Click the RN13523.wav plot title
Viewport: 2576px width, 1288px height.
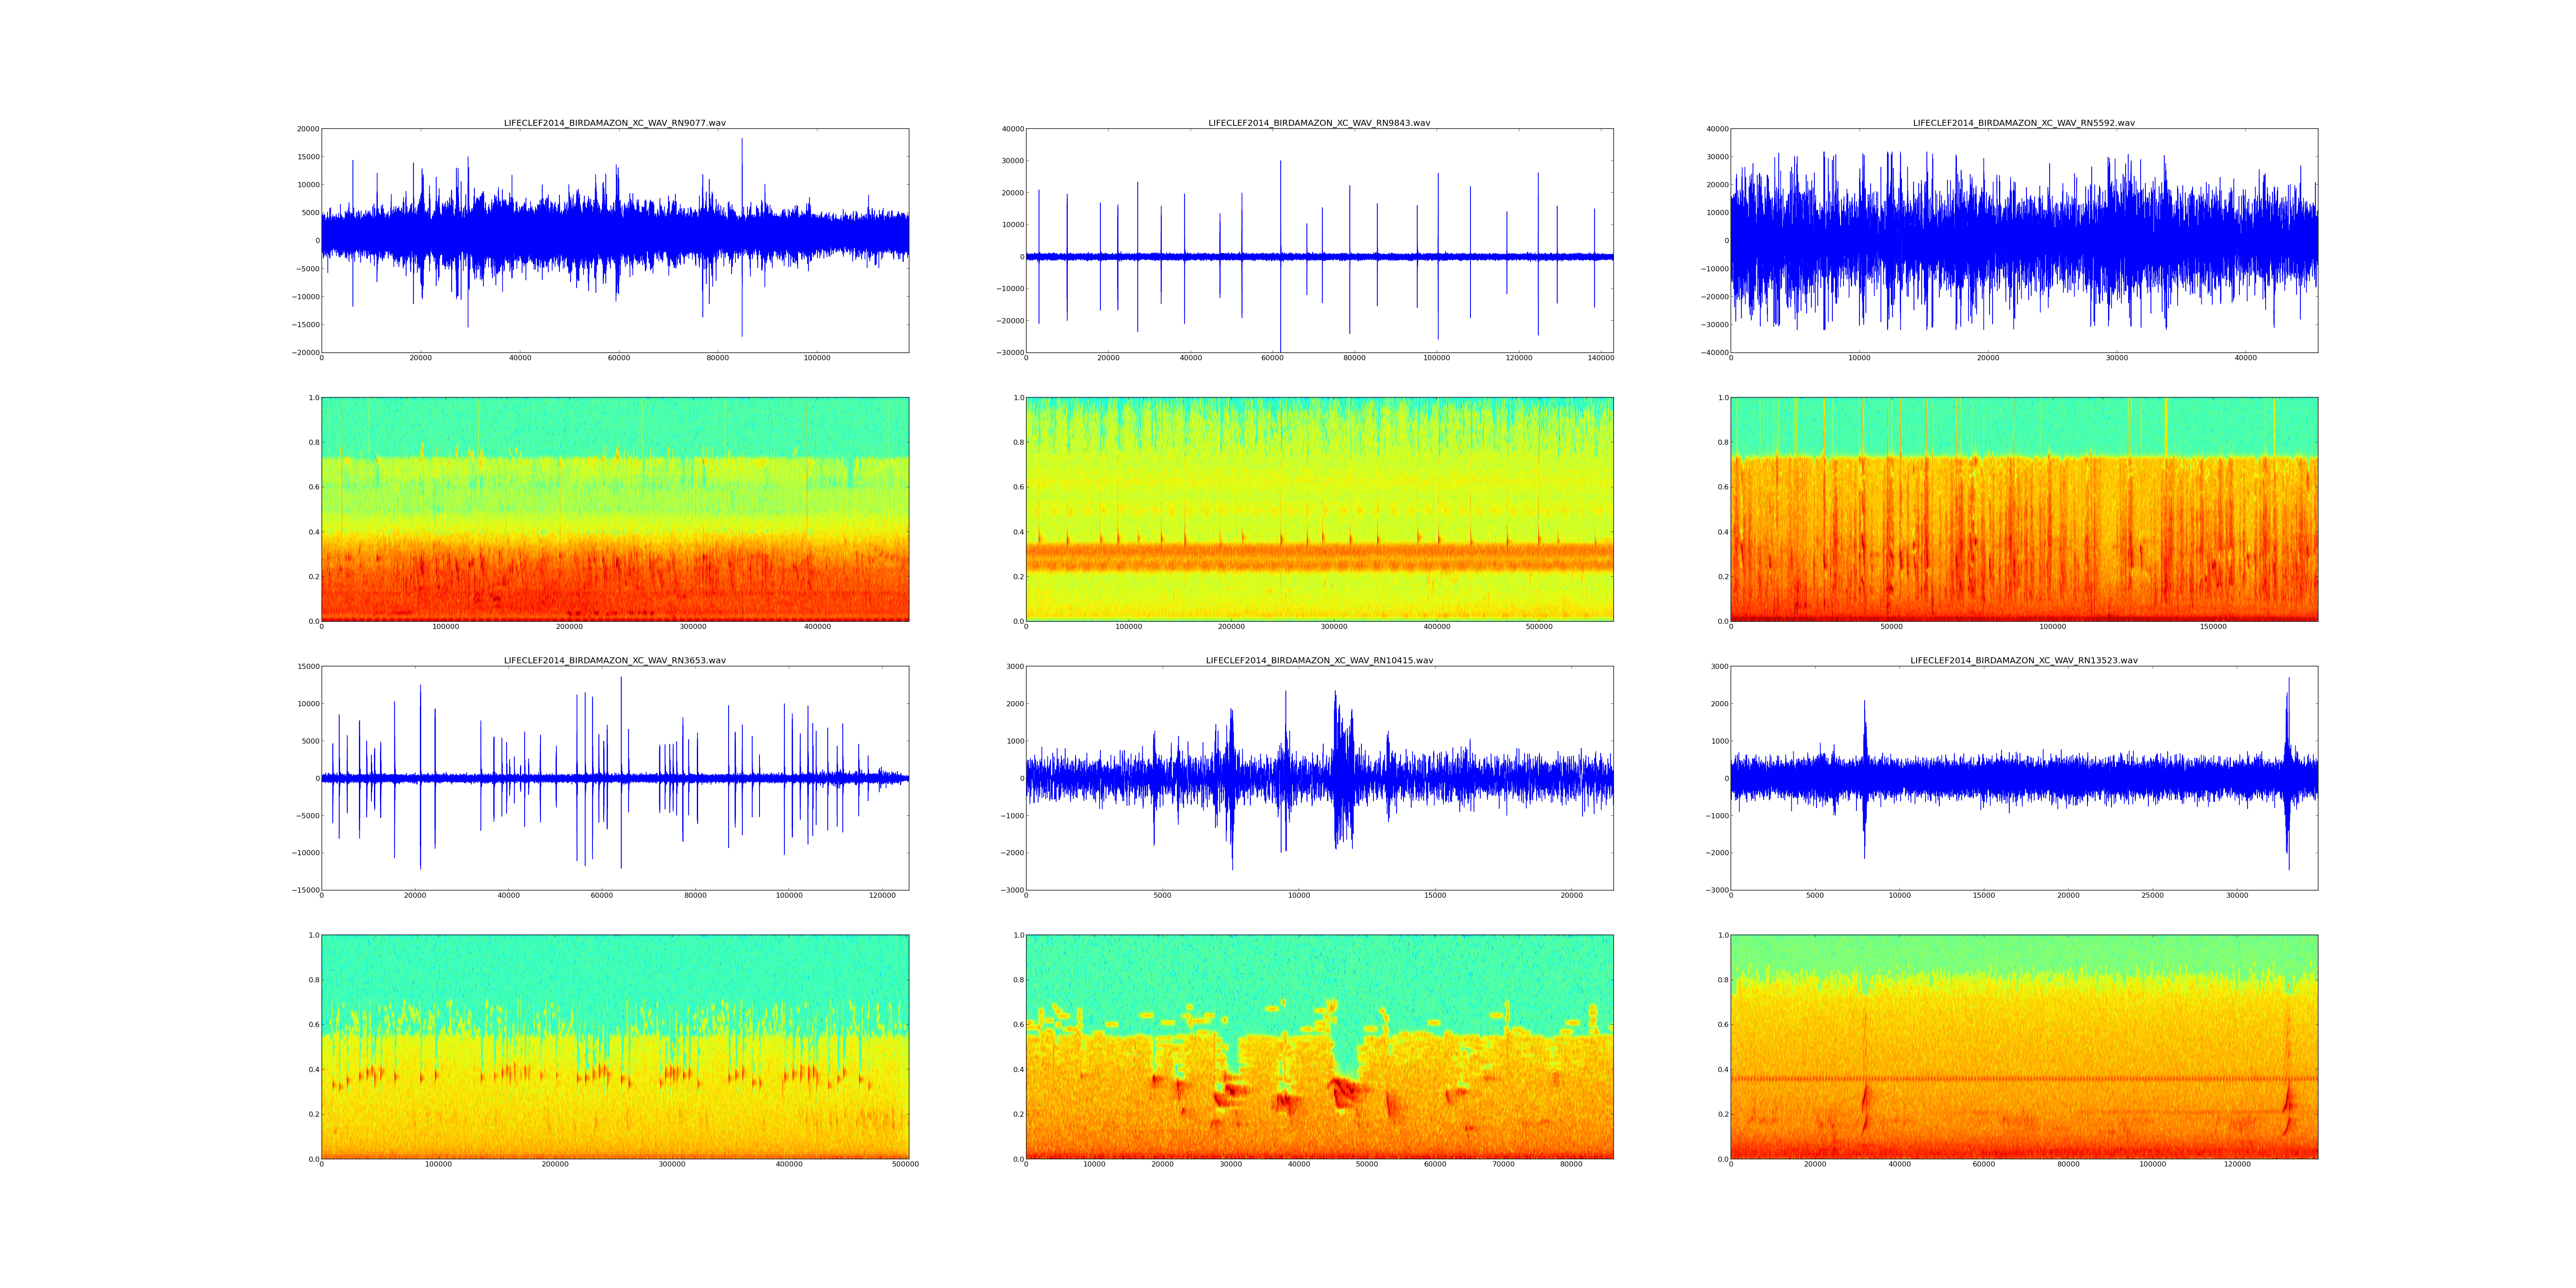pos(2023,660)
